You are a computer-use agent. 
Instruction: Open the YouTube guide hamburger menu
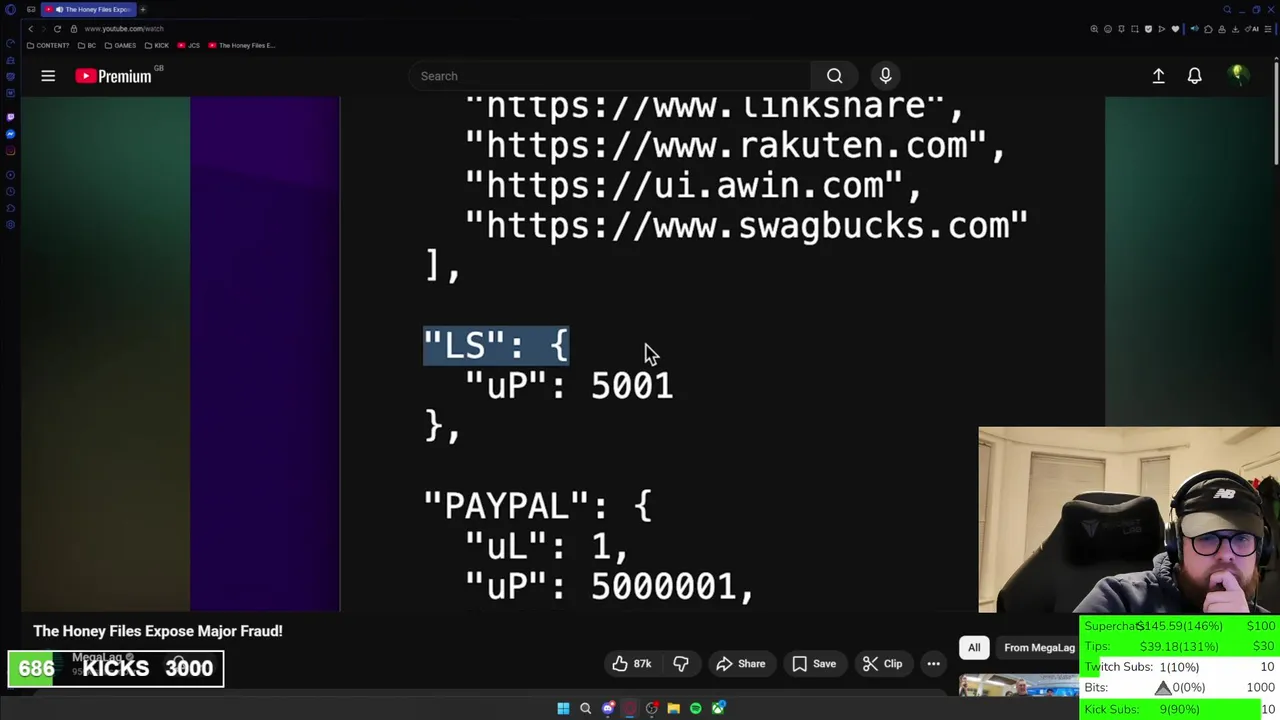48,76
